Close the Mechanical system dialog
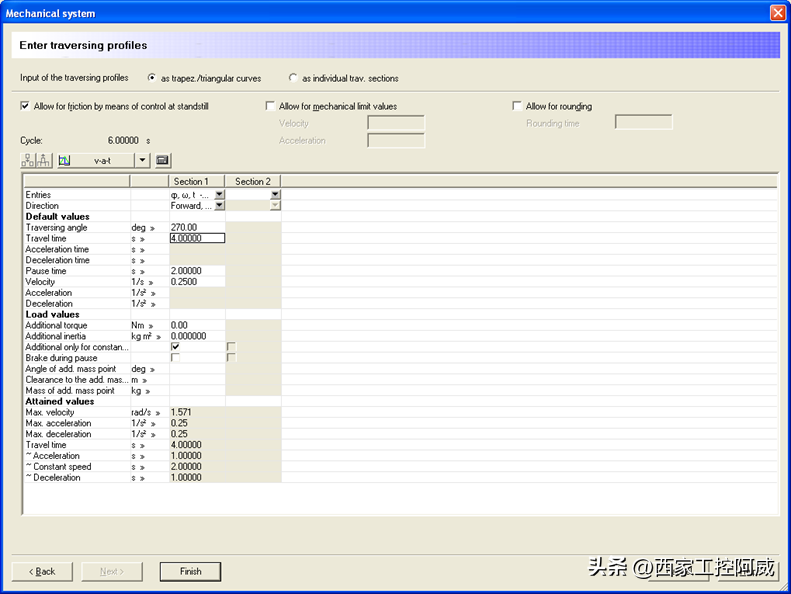 (777, 13)
